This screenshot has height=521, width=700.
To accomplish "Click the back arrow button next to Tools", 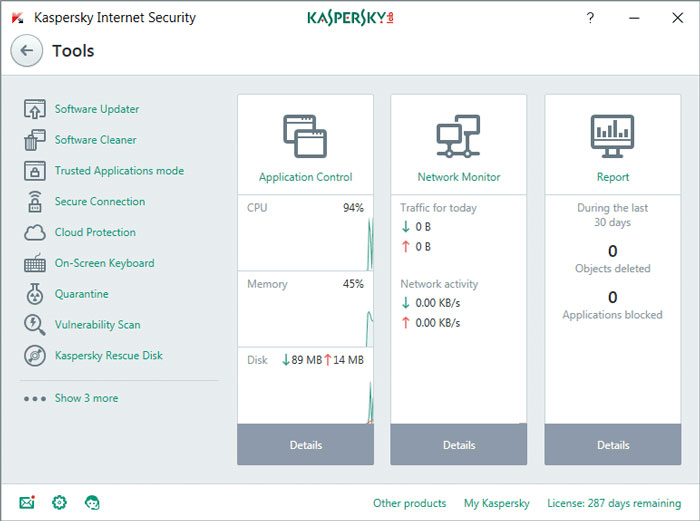I will pyautogui.click(x=27, y=50).
